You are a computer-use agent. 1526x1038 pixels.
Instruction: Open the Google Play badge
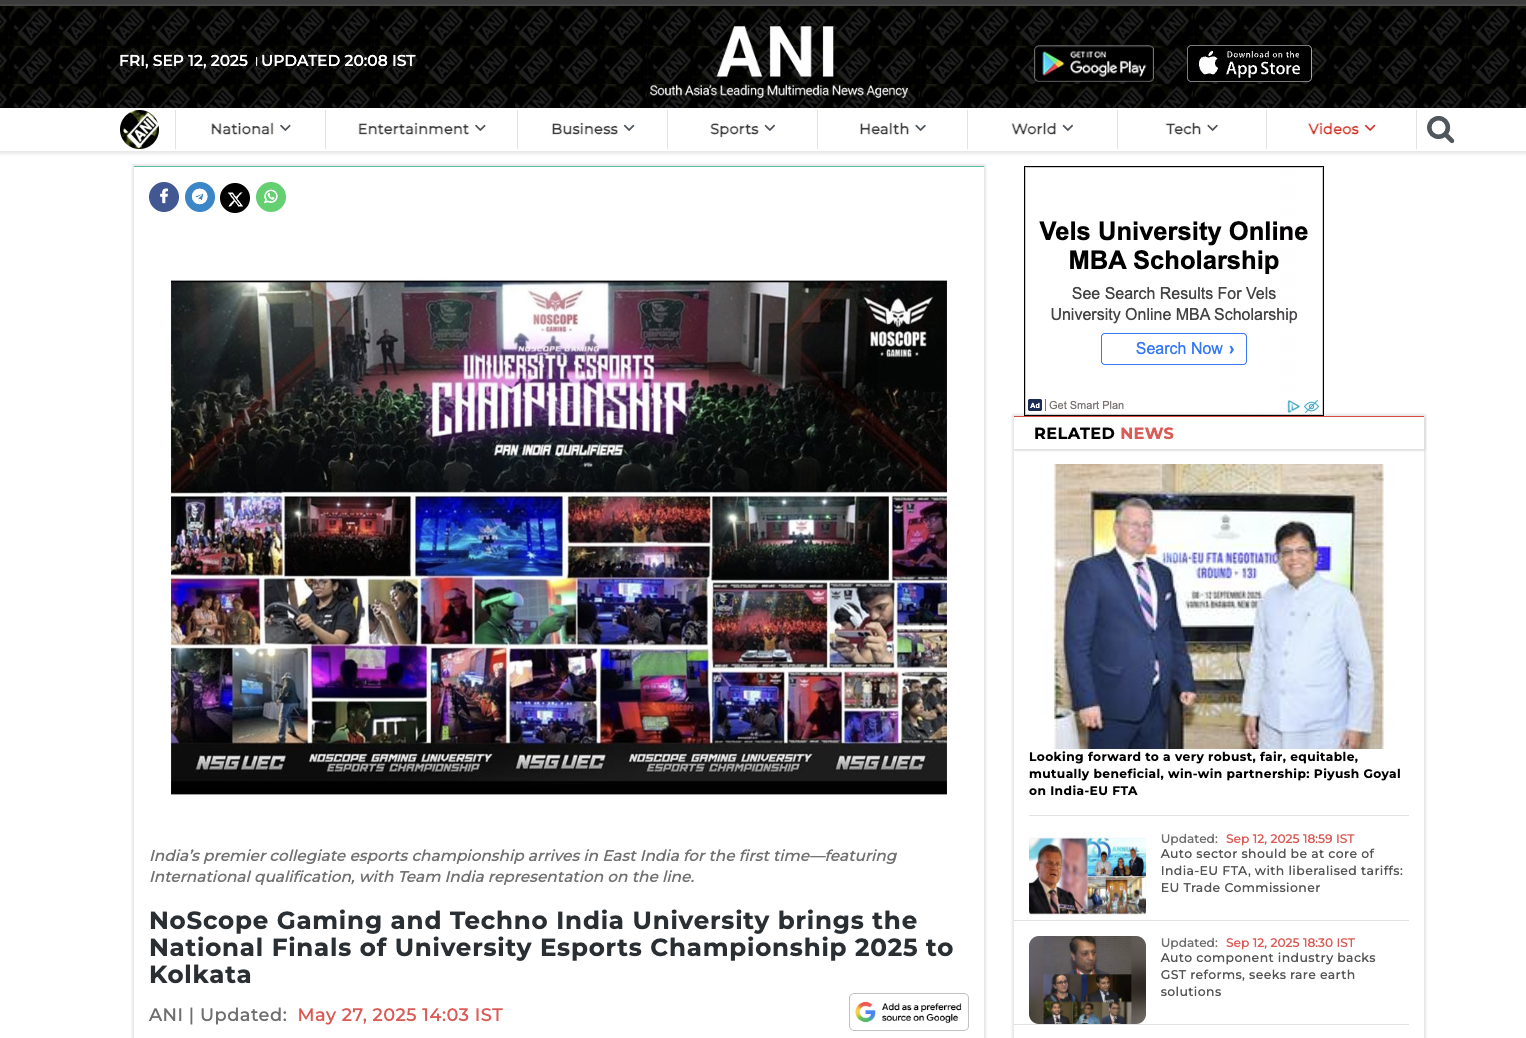click(1094, 64)
